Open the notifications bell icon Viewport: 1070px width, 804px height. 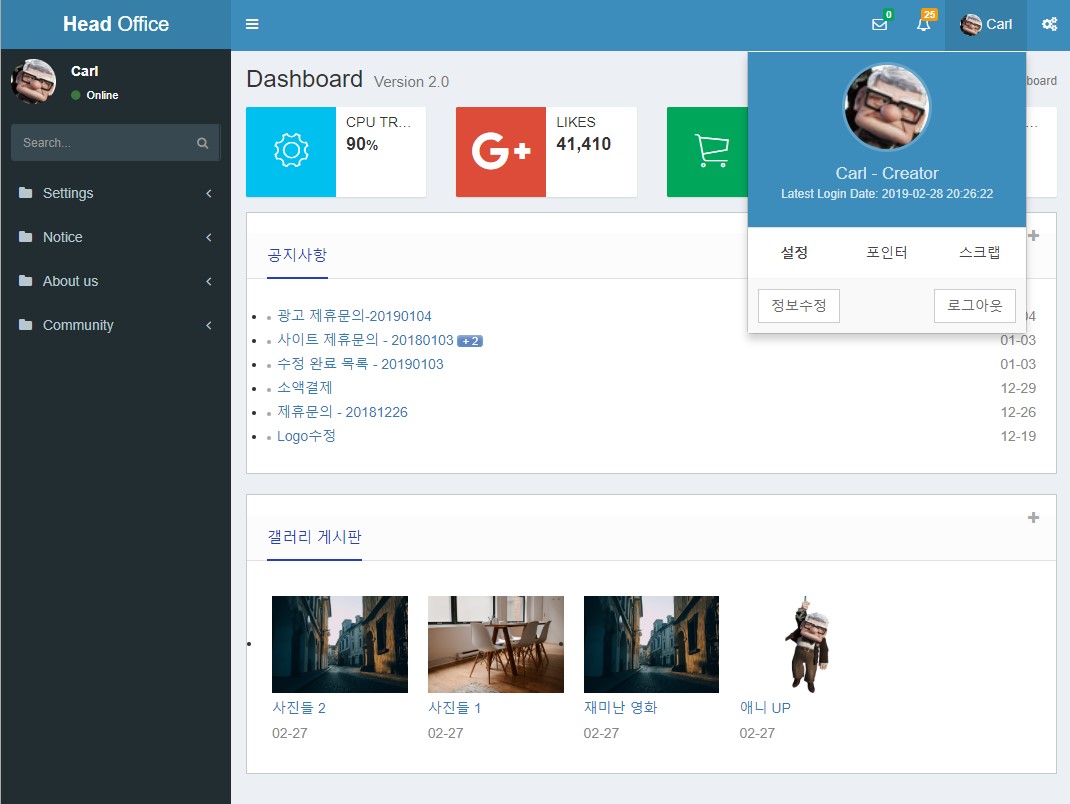(x=923, y=25)
